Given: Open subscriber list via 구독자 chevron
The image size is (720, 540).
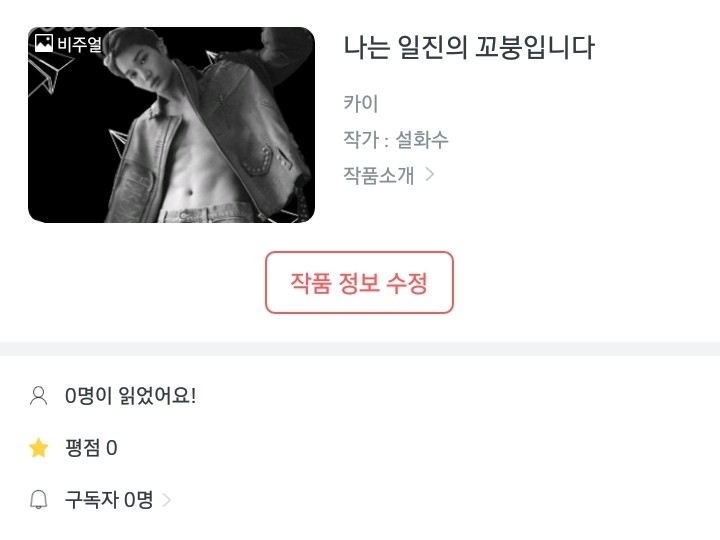Looking at the screenshot, I should click(x=167, y=500).
